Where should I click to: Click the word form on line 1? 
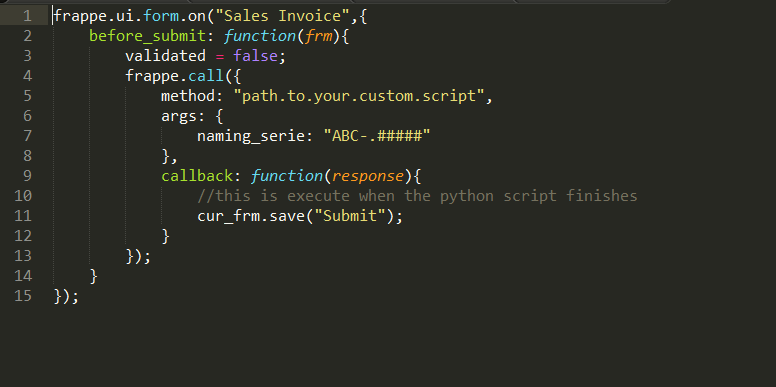click(x=161, y=16)
